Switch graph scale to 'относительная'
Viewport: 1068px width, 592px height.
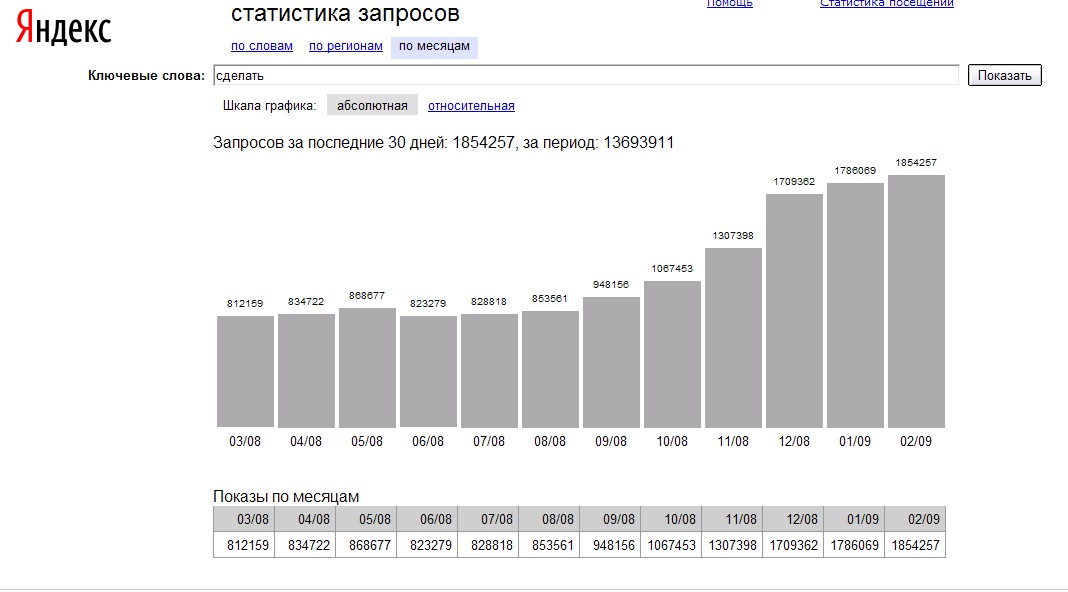471,106
